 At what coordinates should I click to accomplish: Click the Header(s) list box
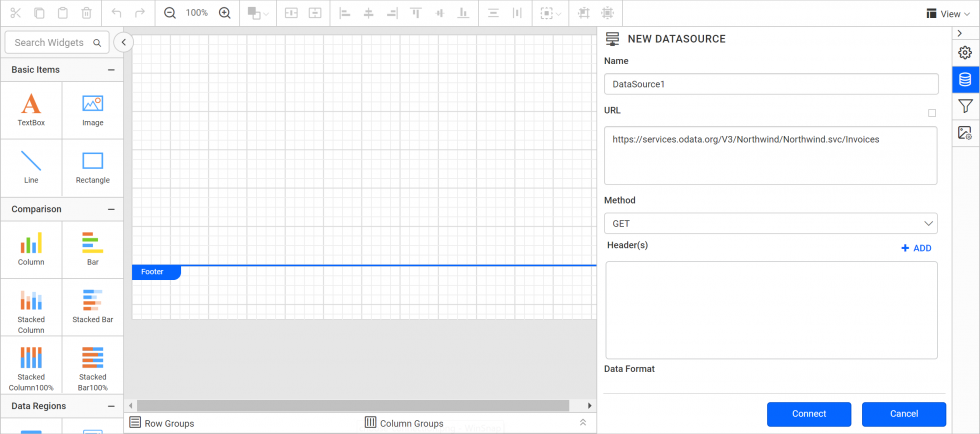(x=771, y=310)
